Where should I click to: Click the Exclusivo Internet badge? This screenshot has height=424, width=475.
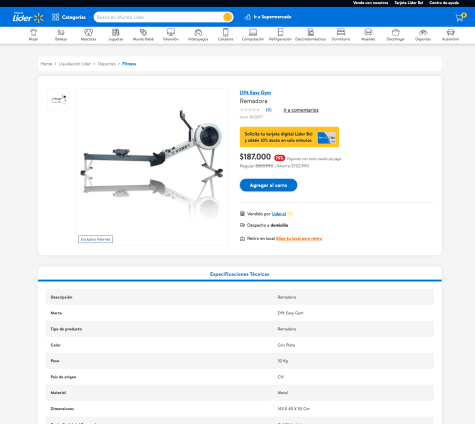96,239
